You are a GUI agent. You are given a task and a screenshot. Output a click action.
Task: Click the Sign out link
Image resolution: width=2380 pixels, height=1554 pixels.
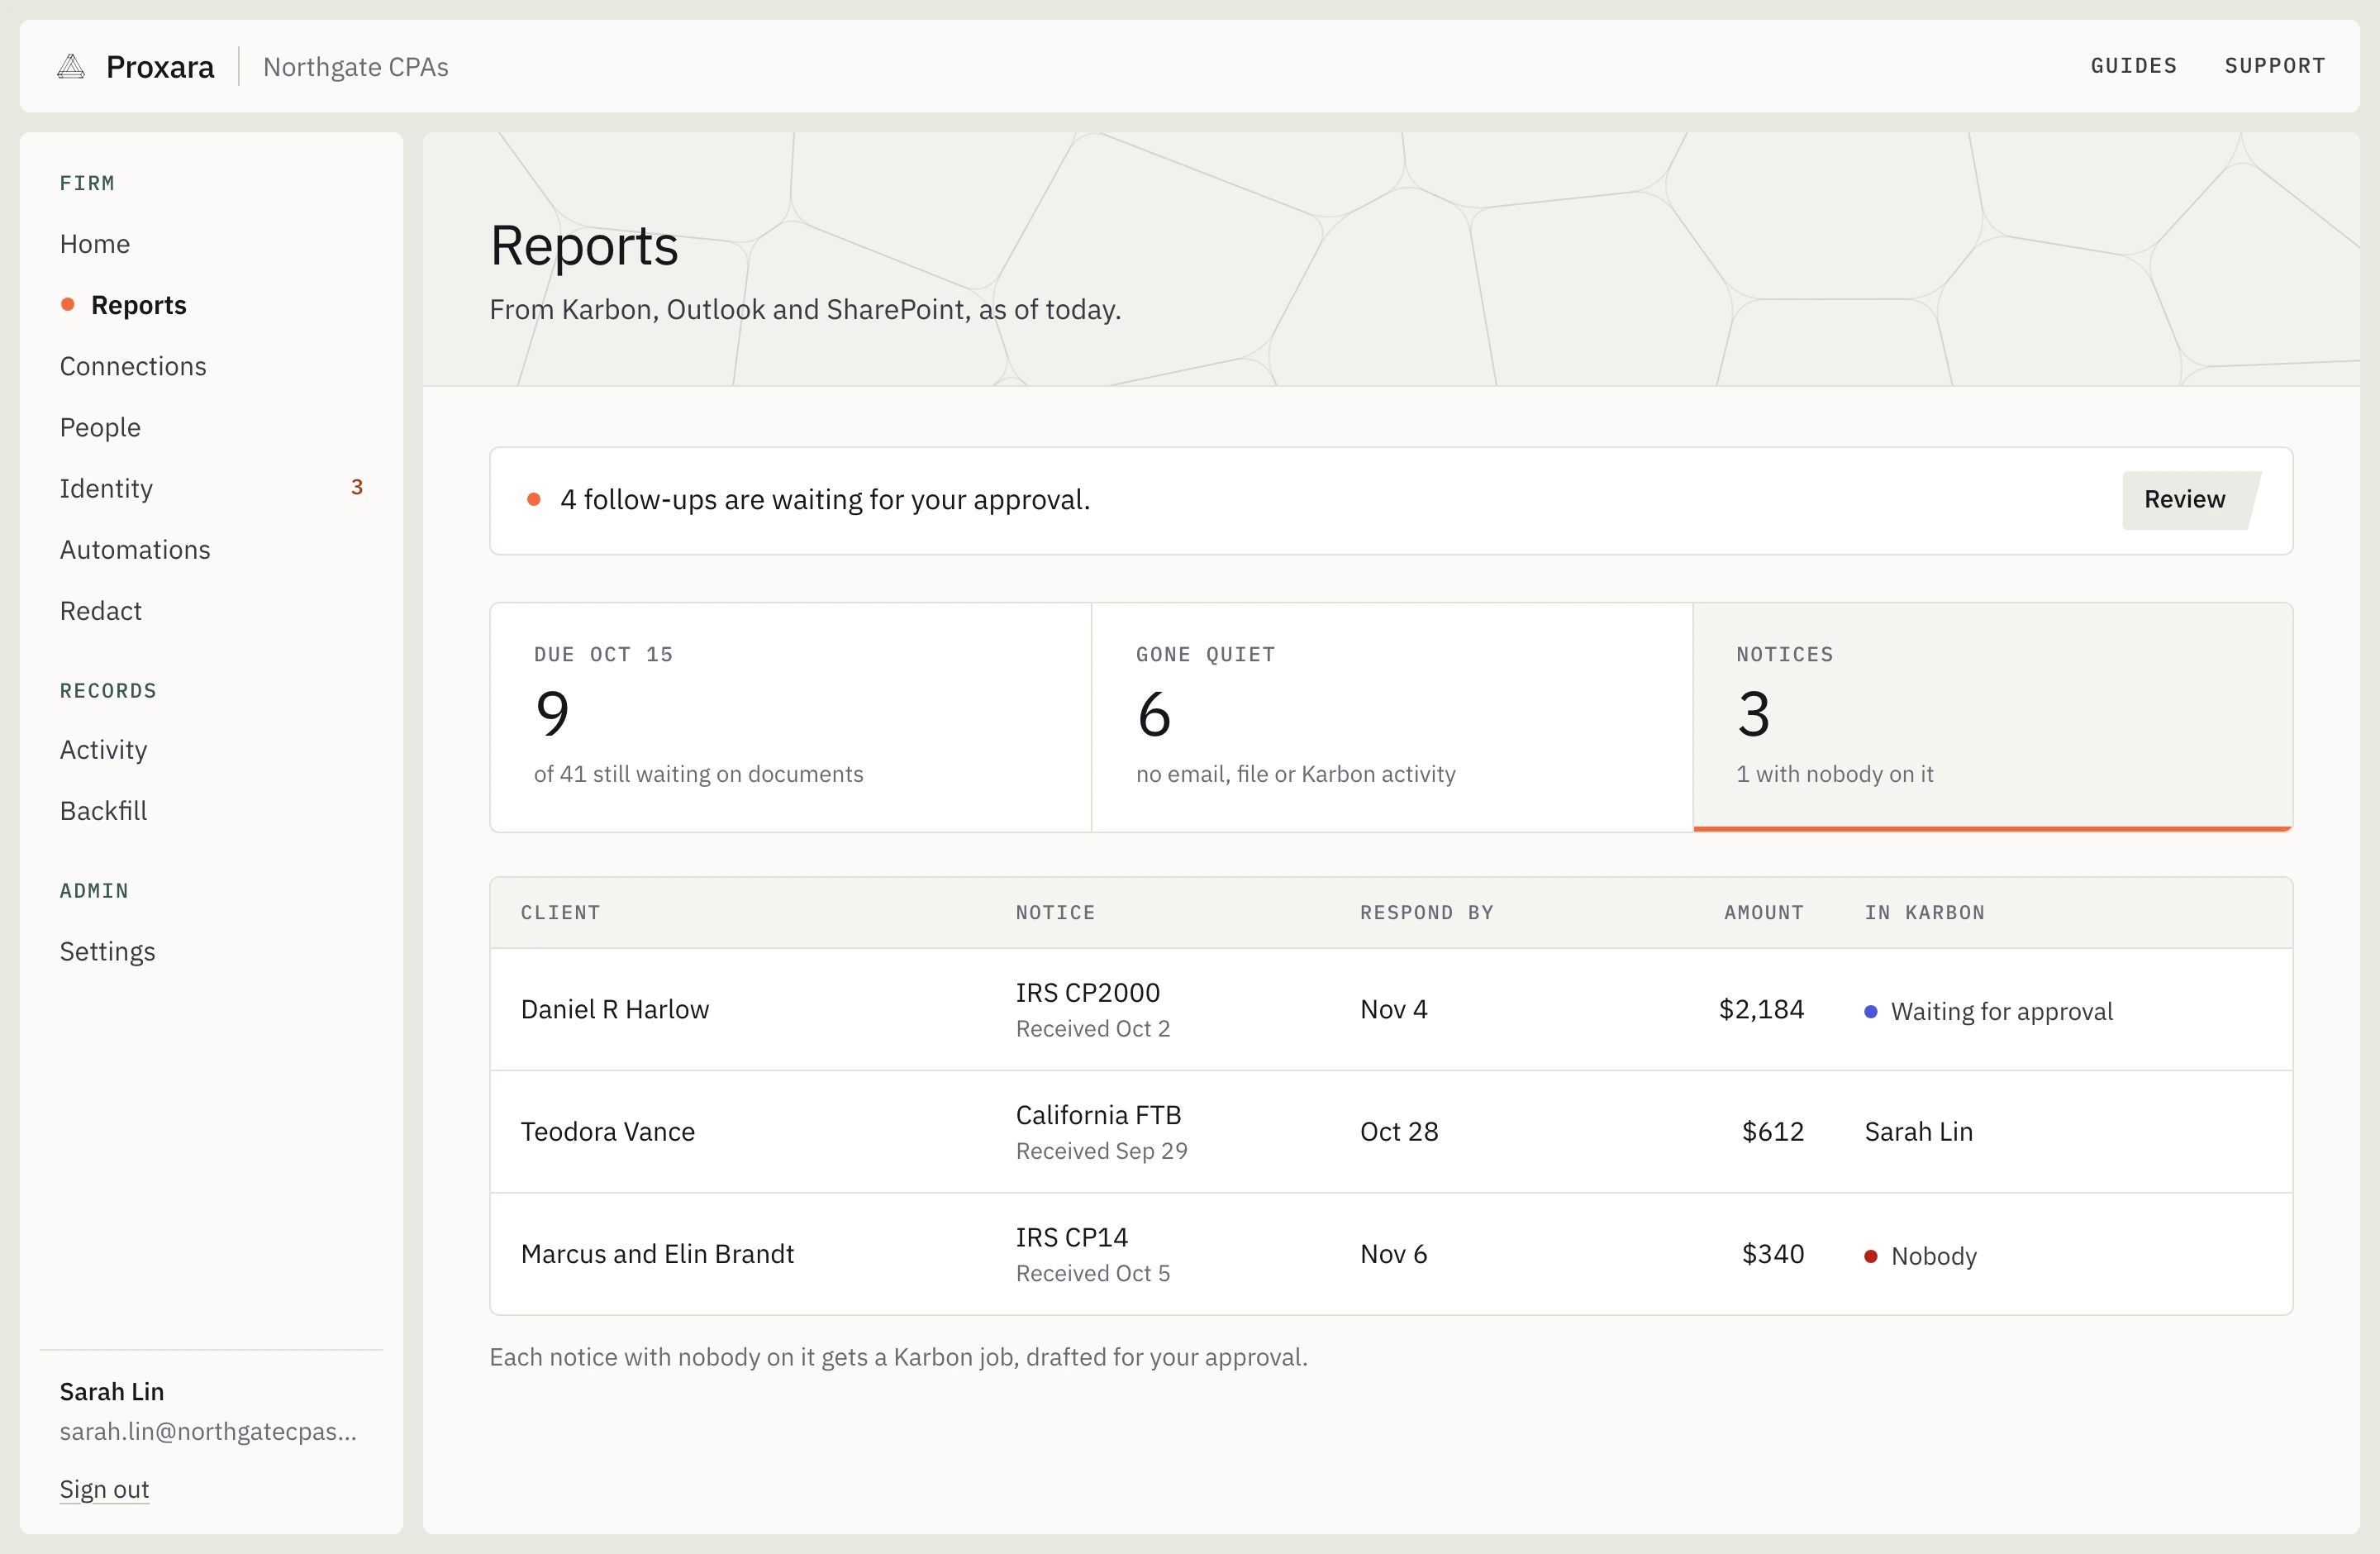point(104,1489)
